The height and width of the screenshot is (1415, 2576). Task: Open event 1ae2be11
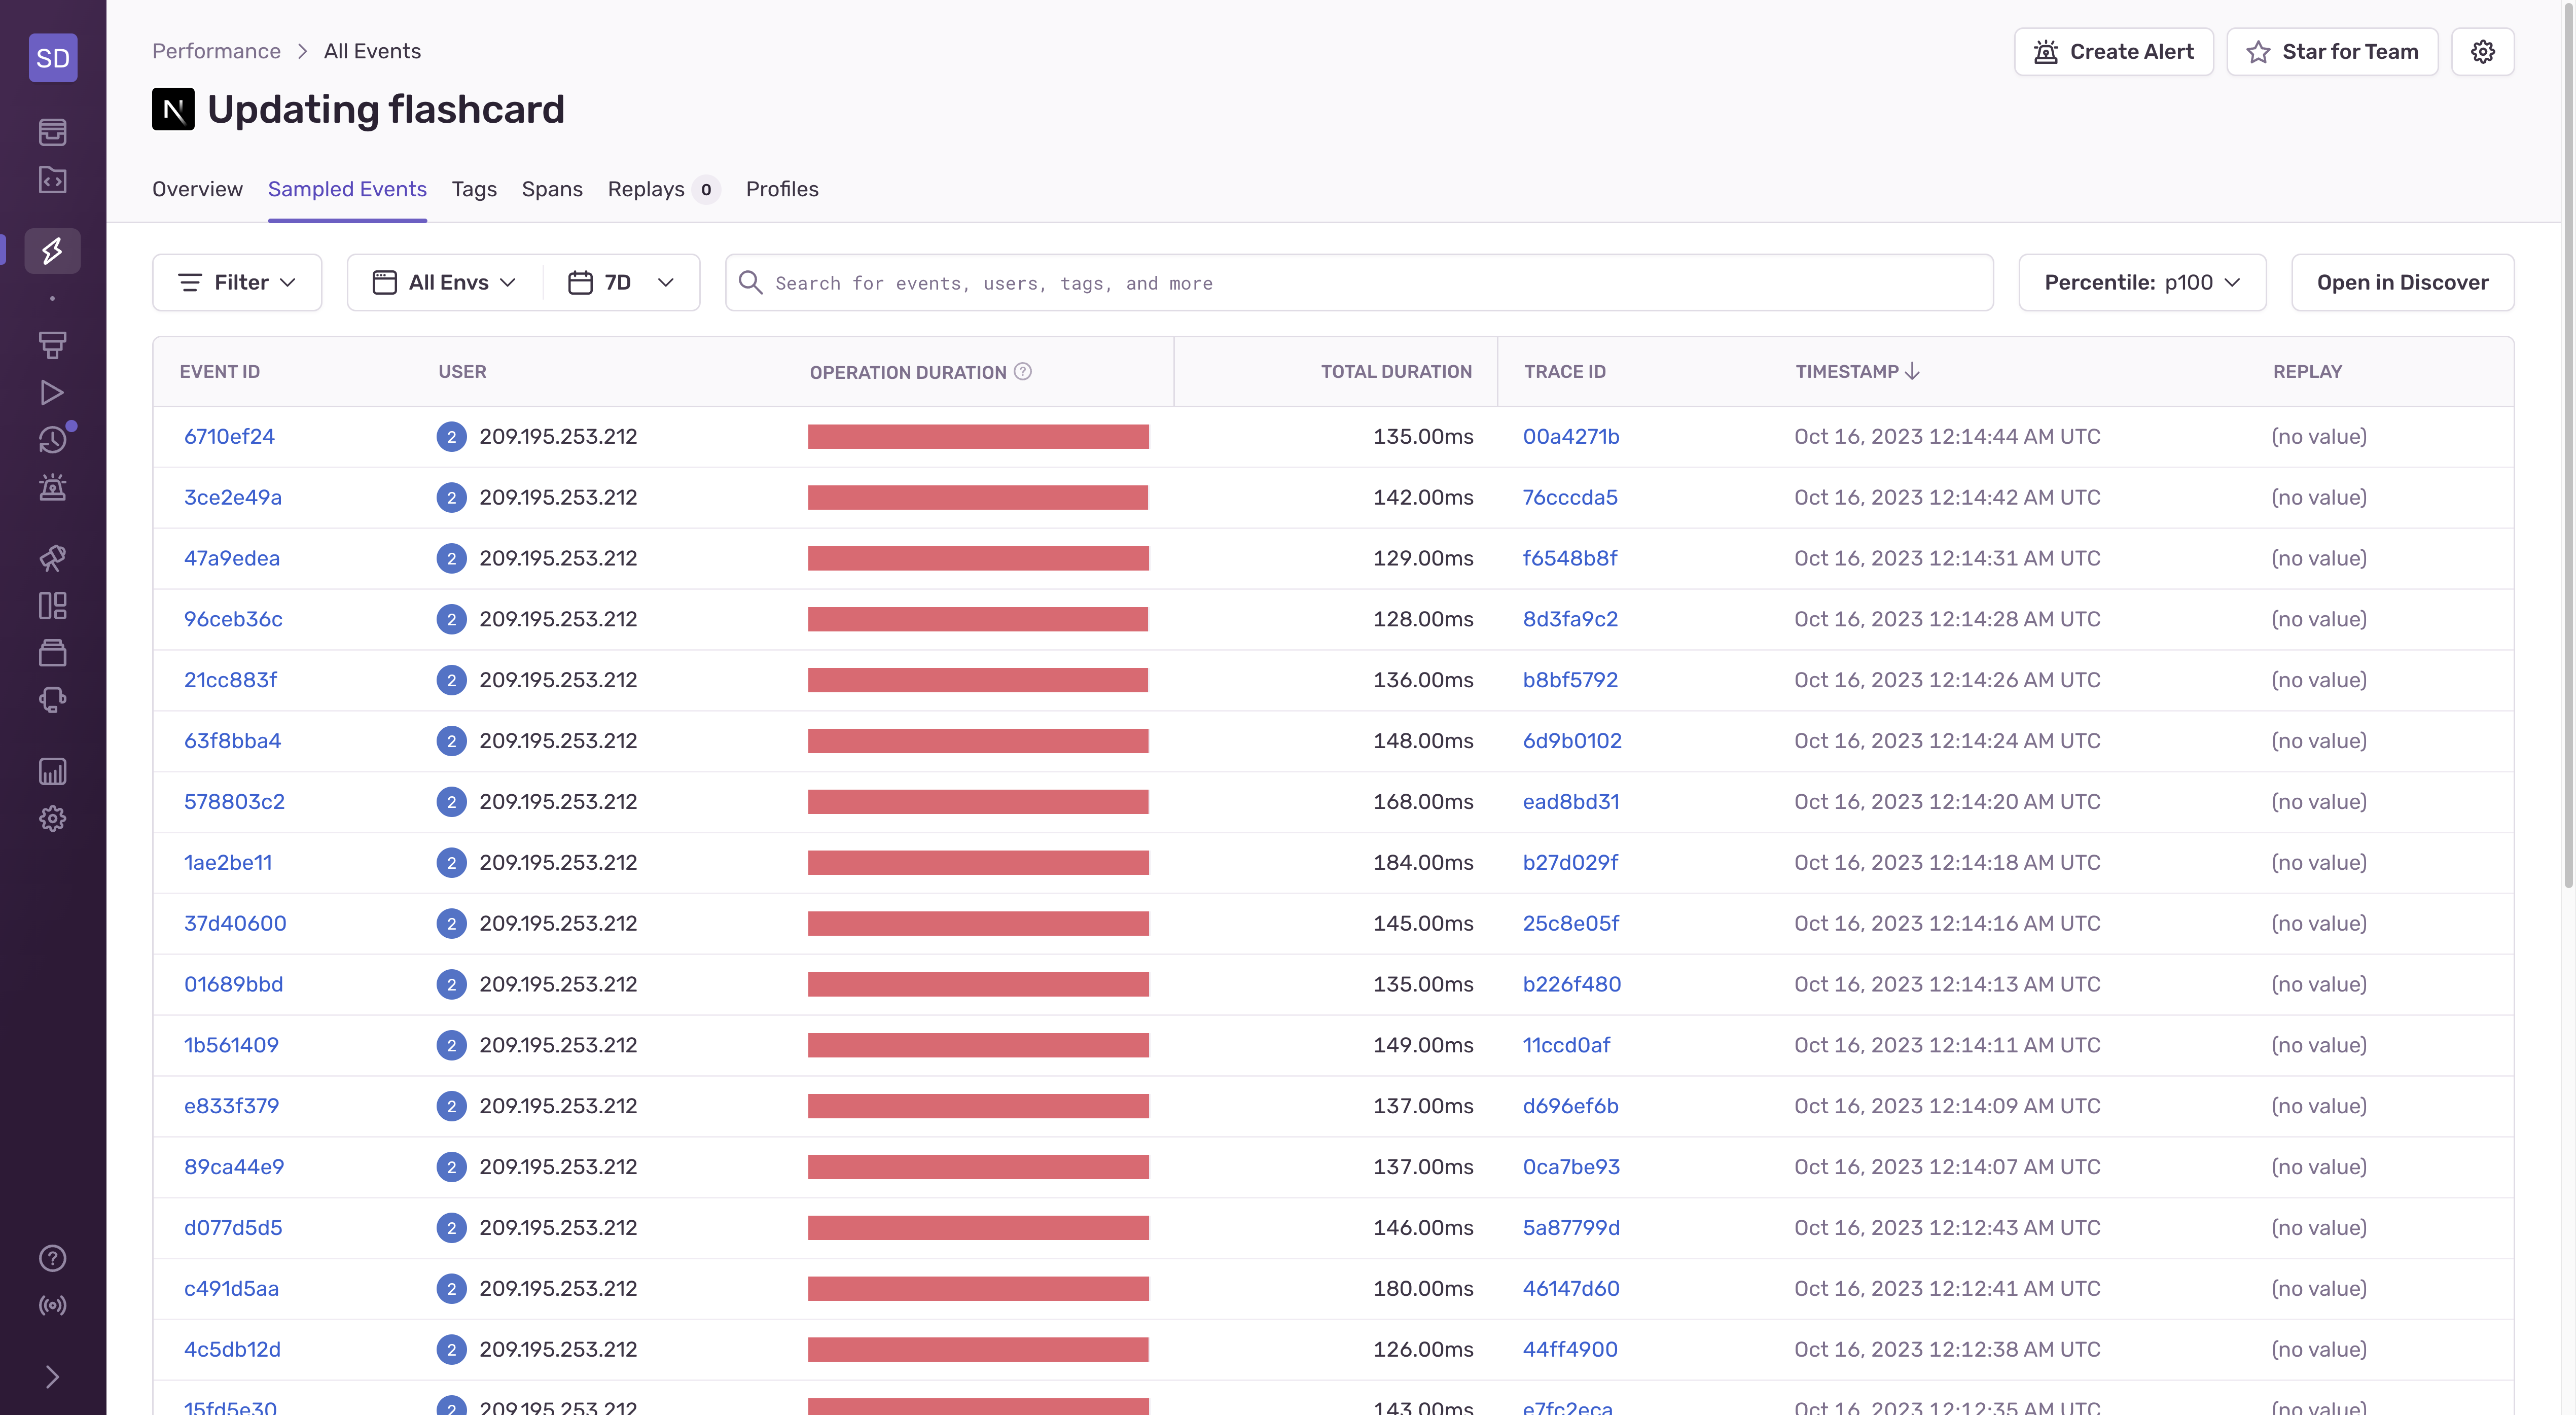(228, 863)
